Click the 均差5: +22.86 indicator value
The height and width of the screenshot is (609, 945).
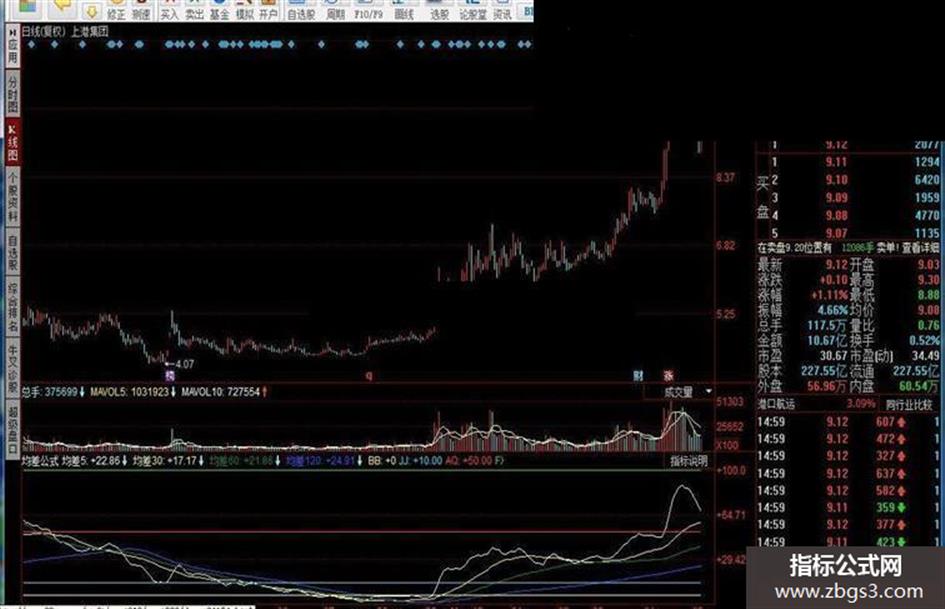95,461
